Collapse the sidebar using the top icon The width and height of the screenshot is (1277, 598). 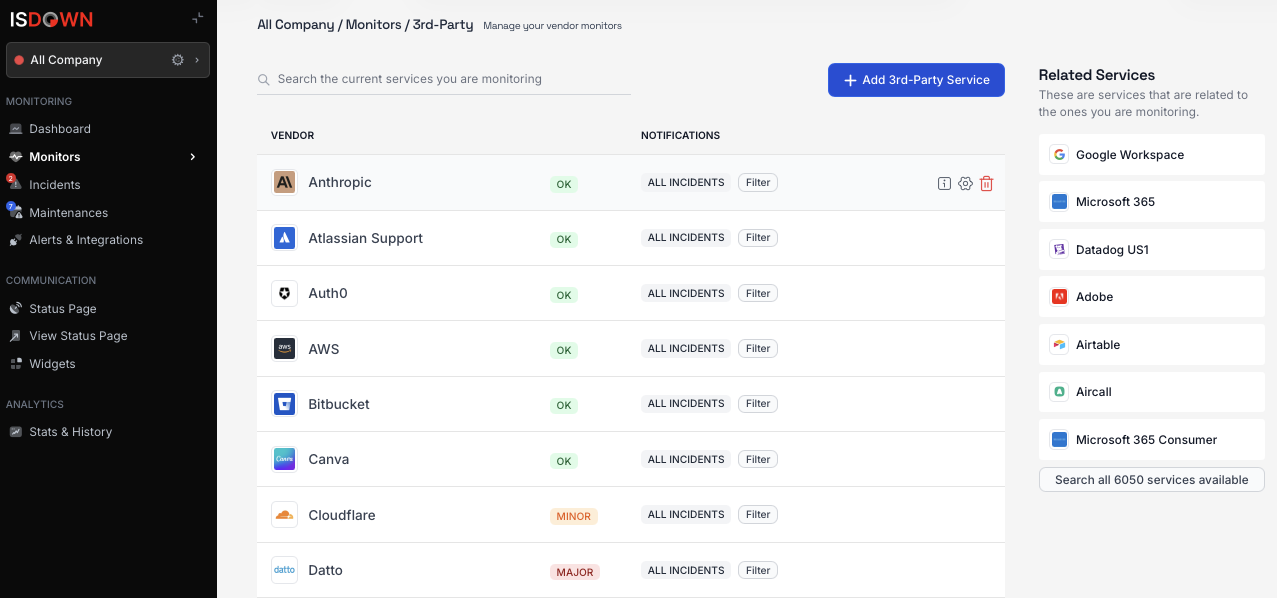tap(198, 18)
